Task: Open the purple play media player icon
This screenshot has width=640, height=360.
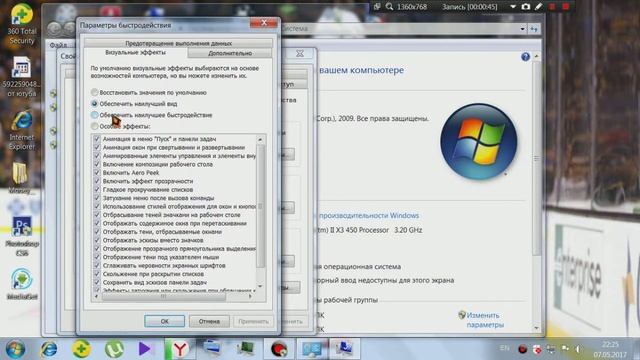Action: 144,349
